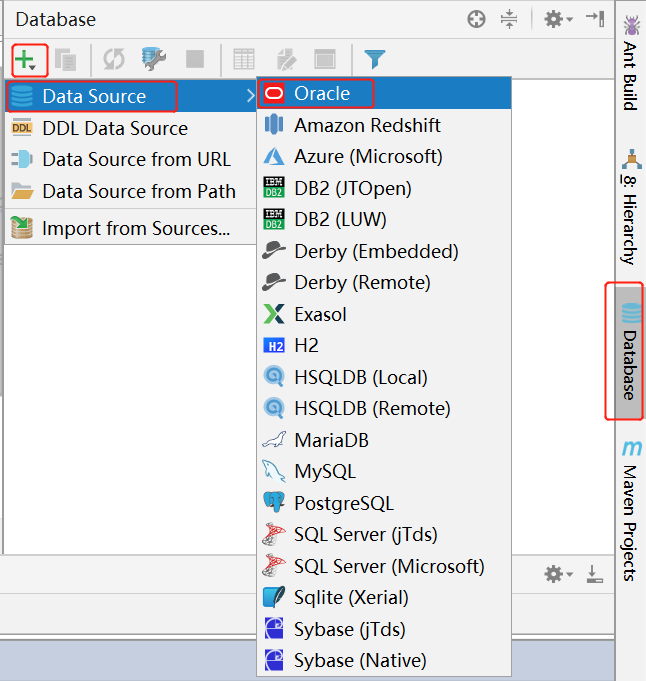Screen dimensions: 646x681
Task: Click the Stop square icon
Action: (x=195, y=59)
